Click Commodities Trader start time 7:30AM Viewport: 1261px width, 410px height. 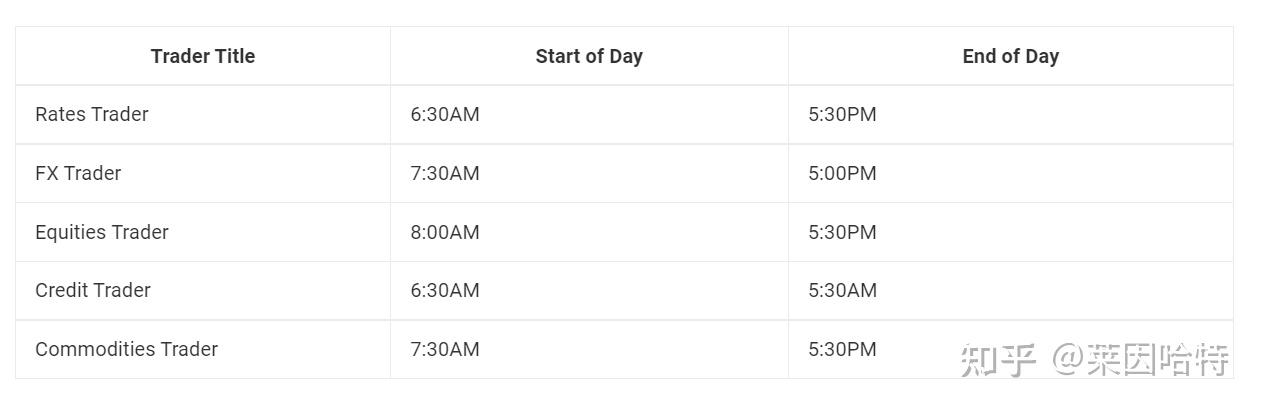pos(445,349)
